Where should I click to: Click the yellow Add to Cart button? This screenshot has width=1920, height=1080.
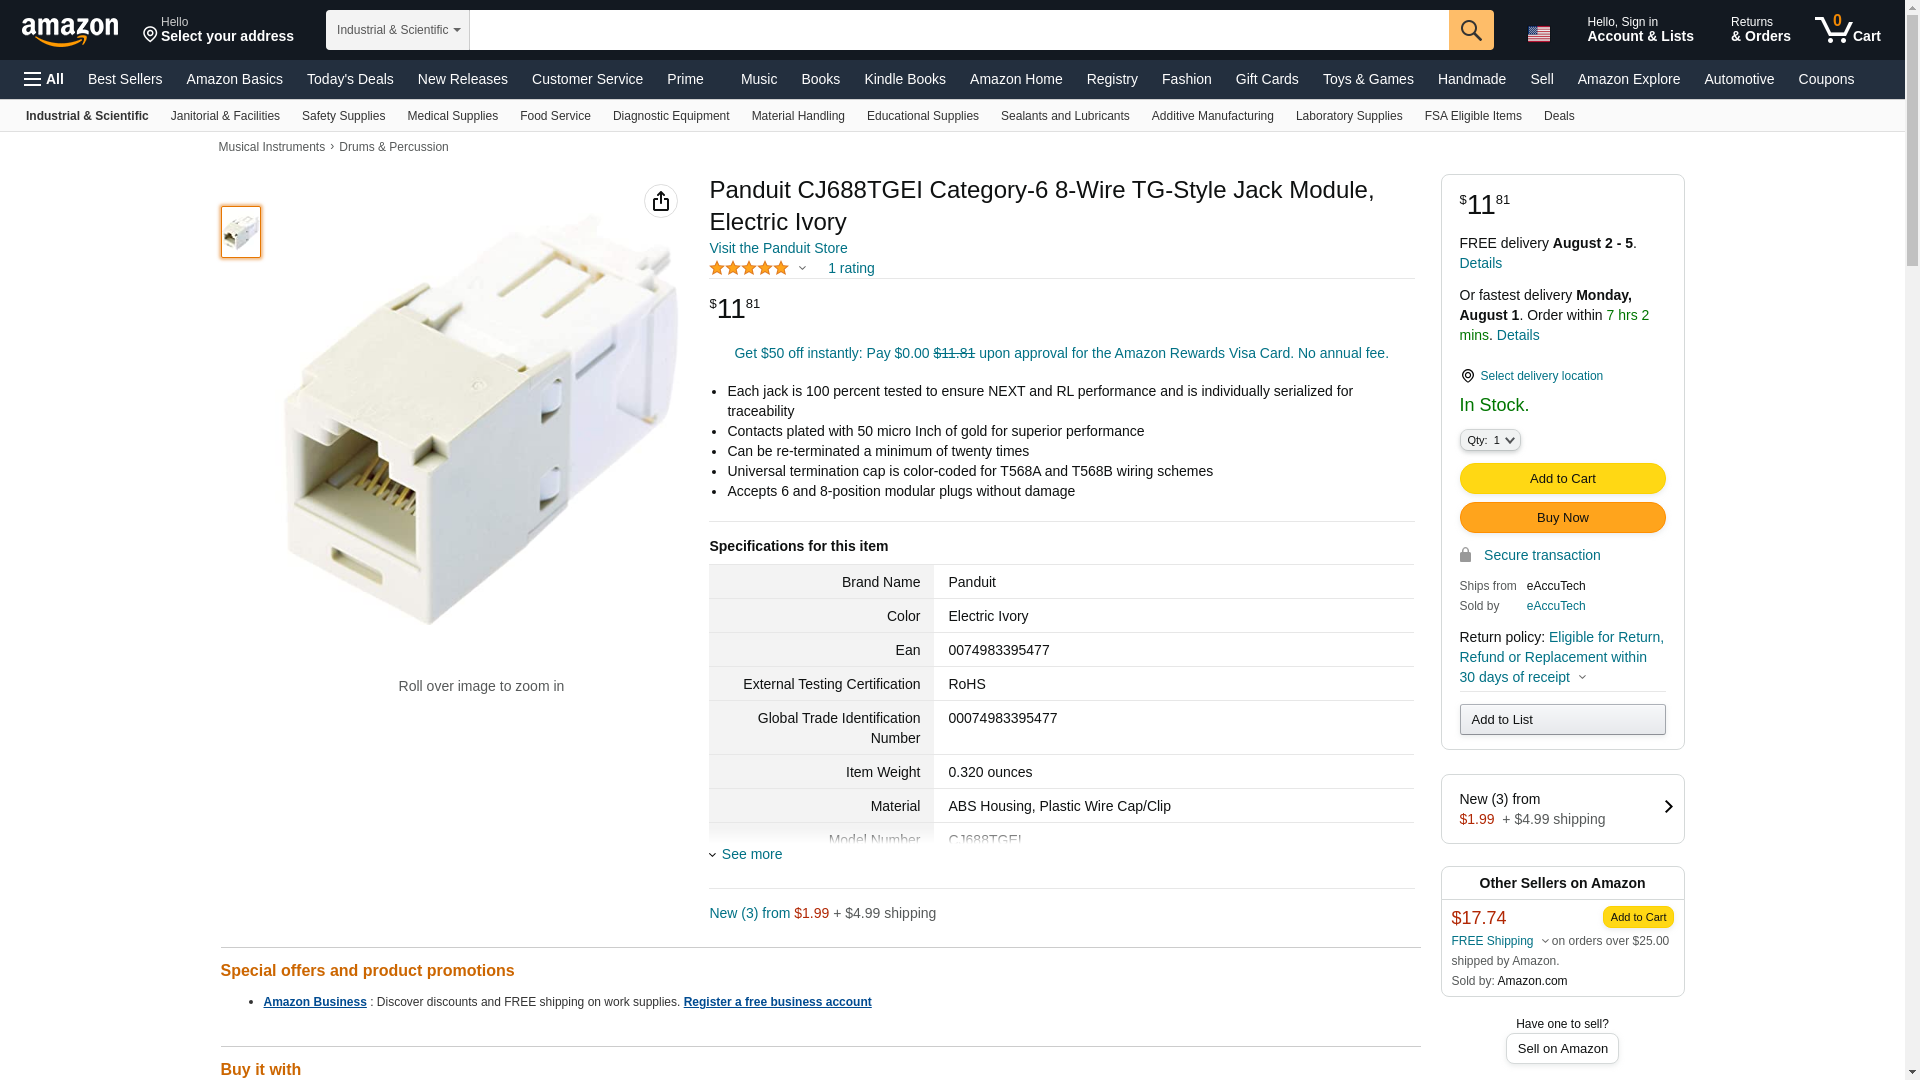(x=1562, y=478)
